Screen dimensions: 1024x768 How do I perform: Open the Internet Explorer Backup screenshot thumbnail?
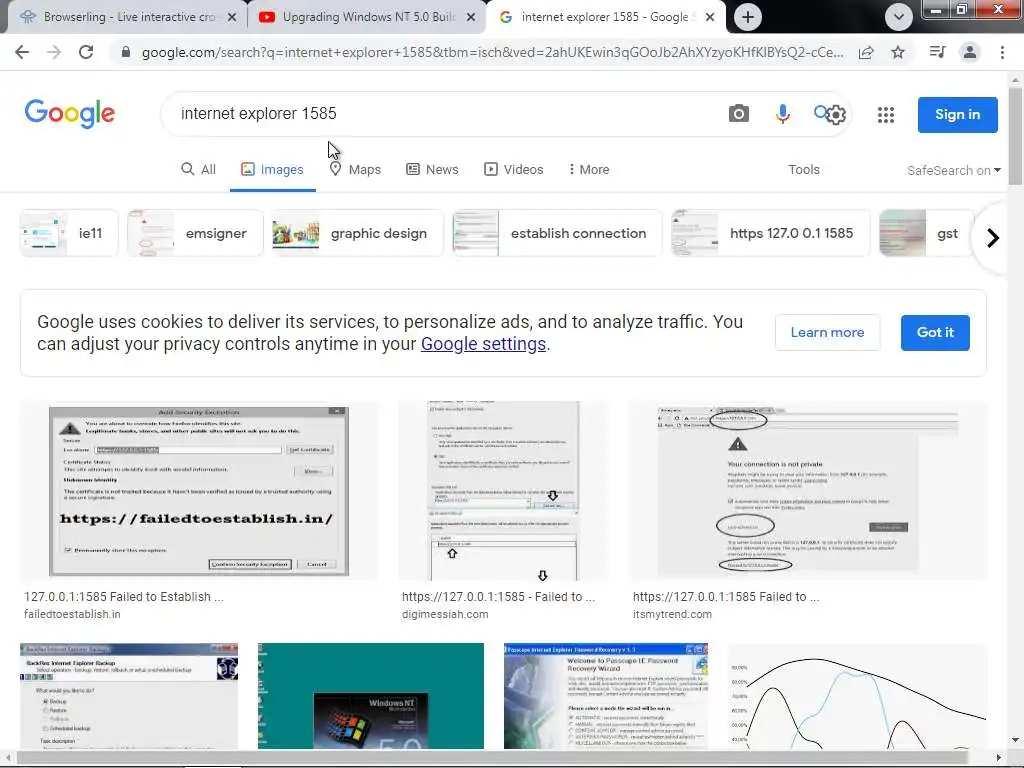[129, 696]
